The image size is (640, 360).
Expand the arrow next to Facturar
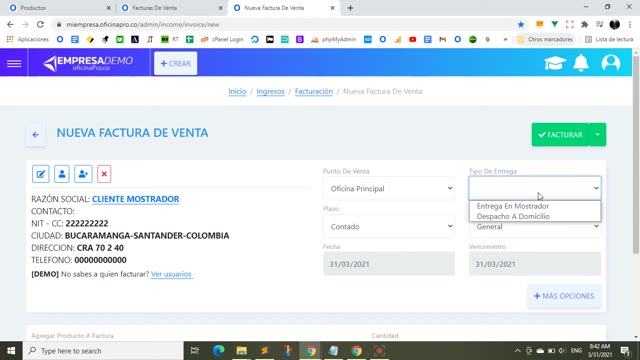point(598,135)
